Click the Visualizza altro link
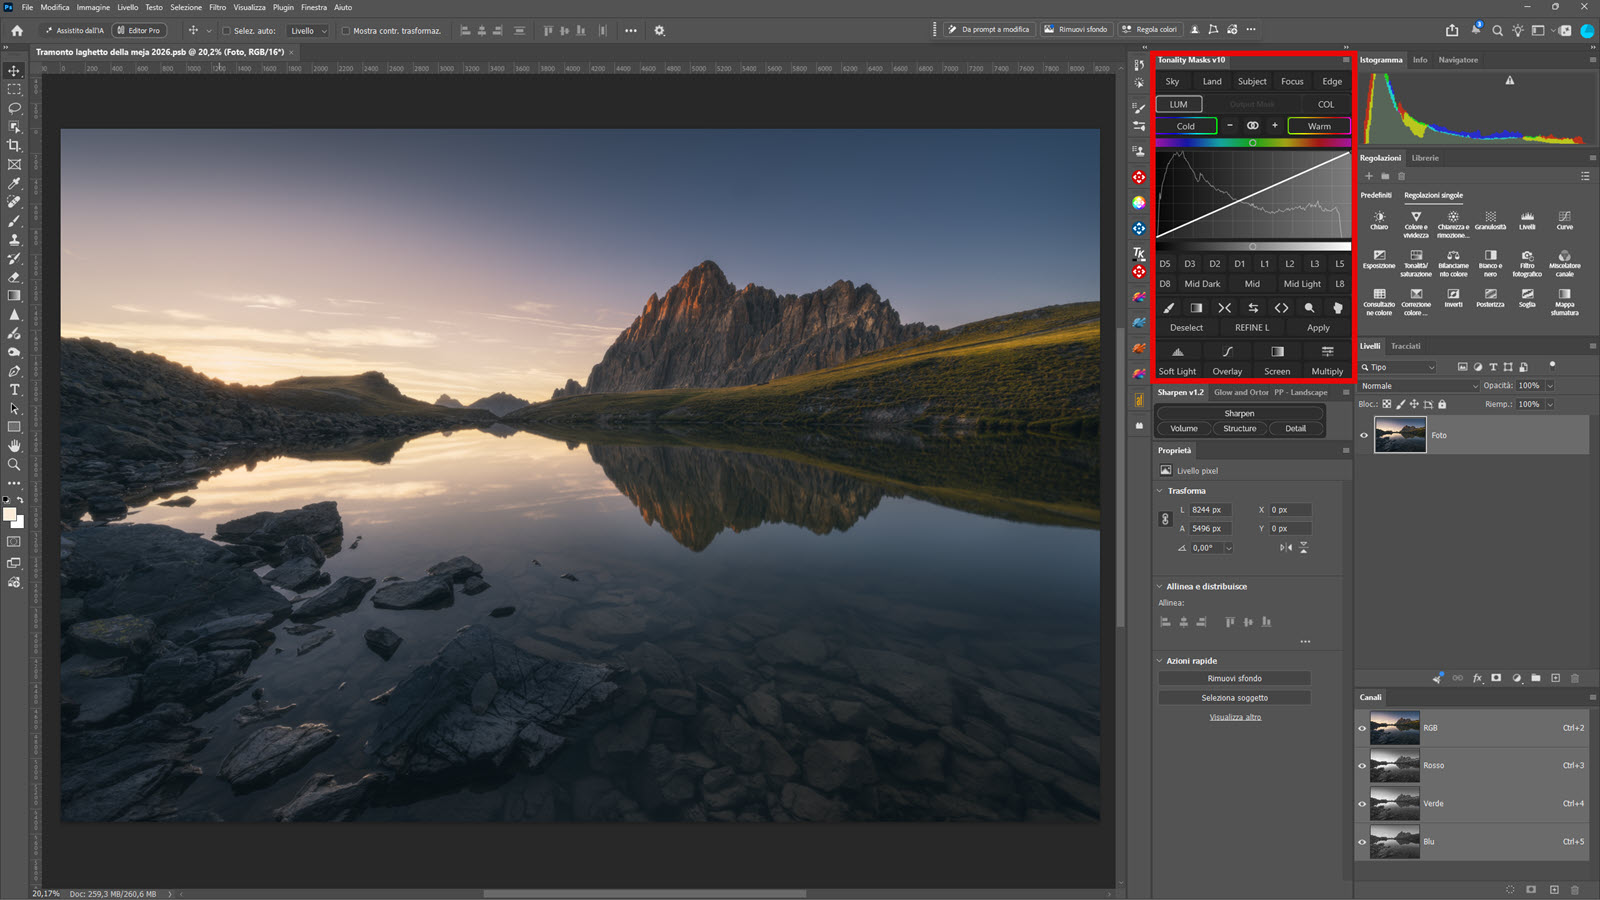 tap(1235, 717)
